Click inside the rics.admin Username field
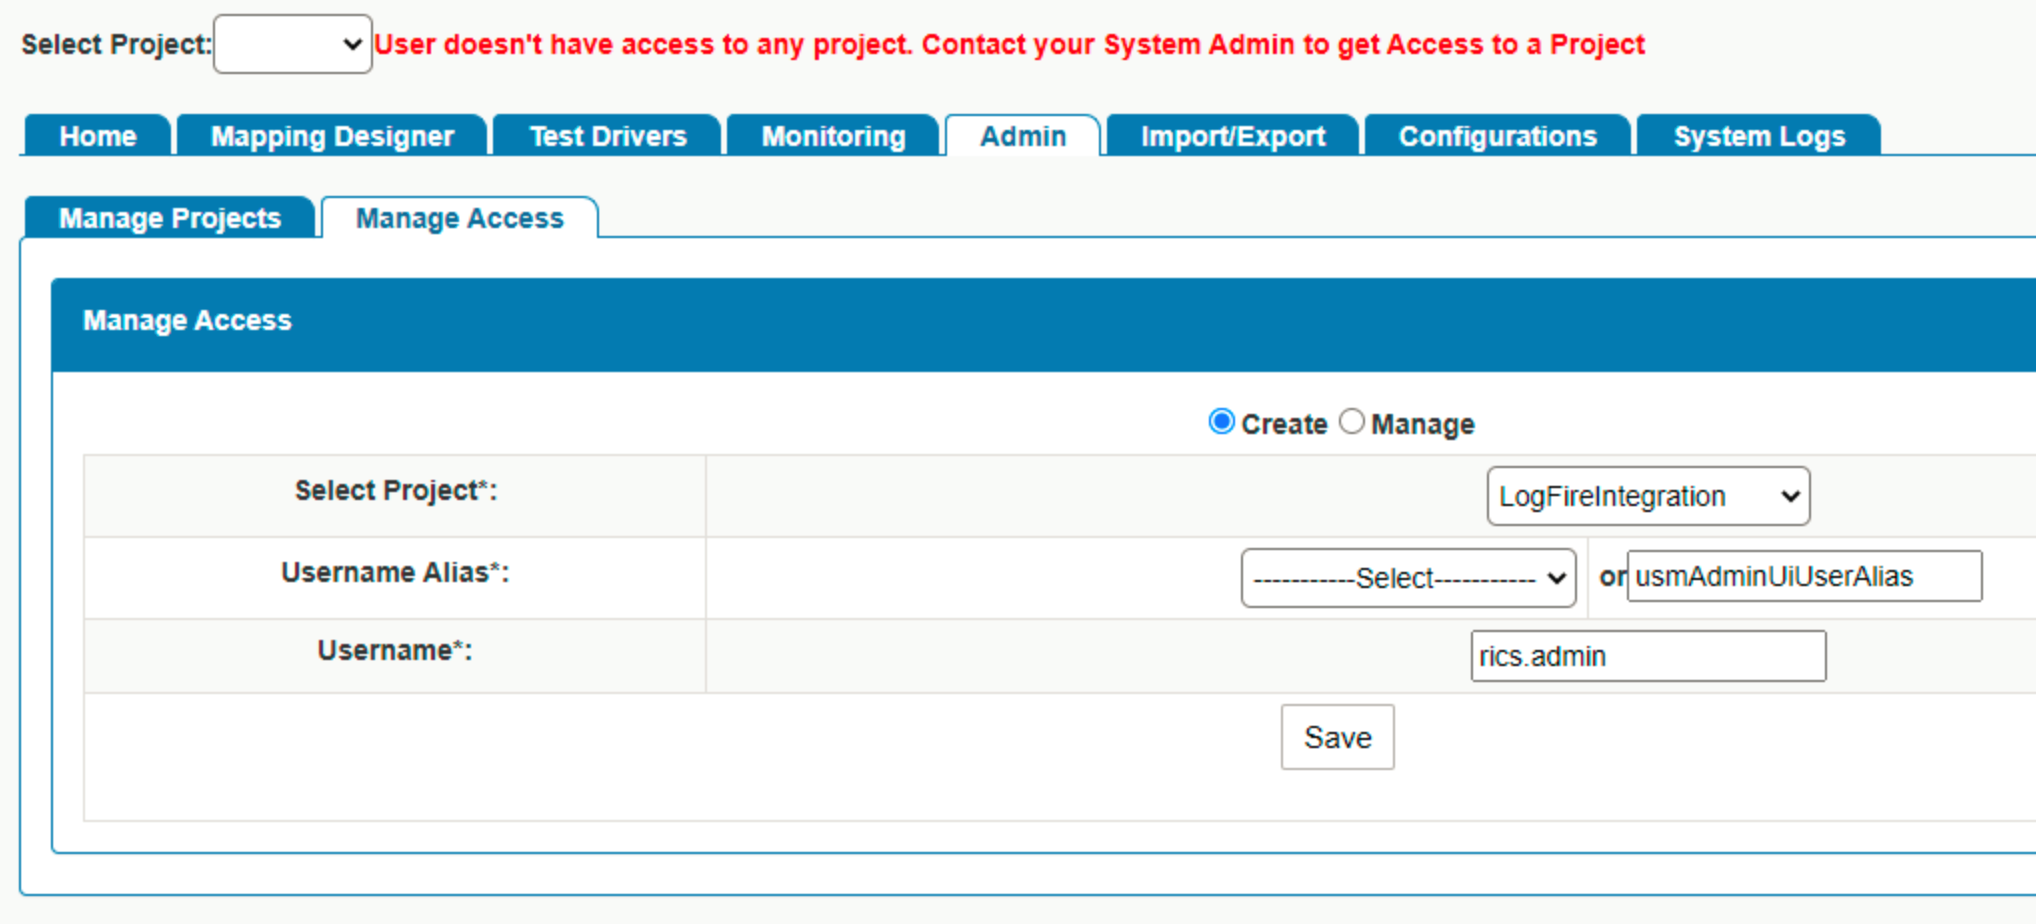2036x924 pixels. click(x=1647, y=656)
